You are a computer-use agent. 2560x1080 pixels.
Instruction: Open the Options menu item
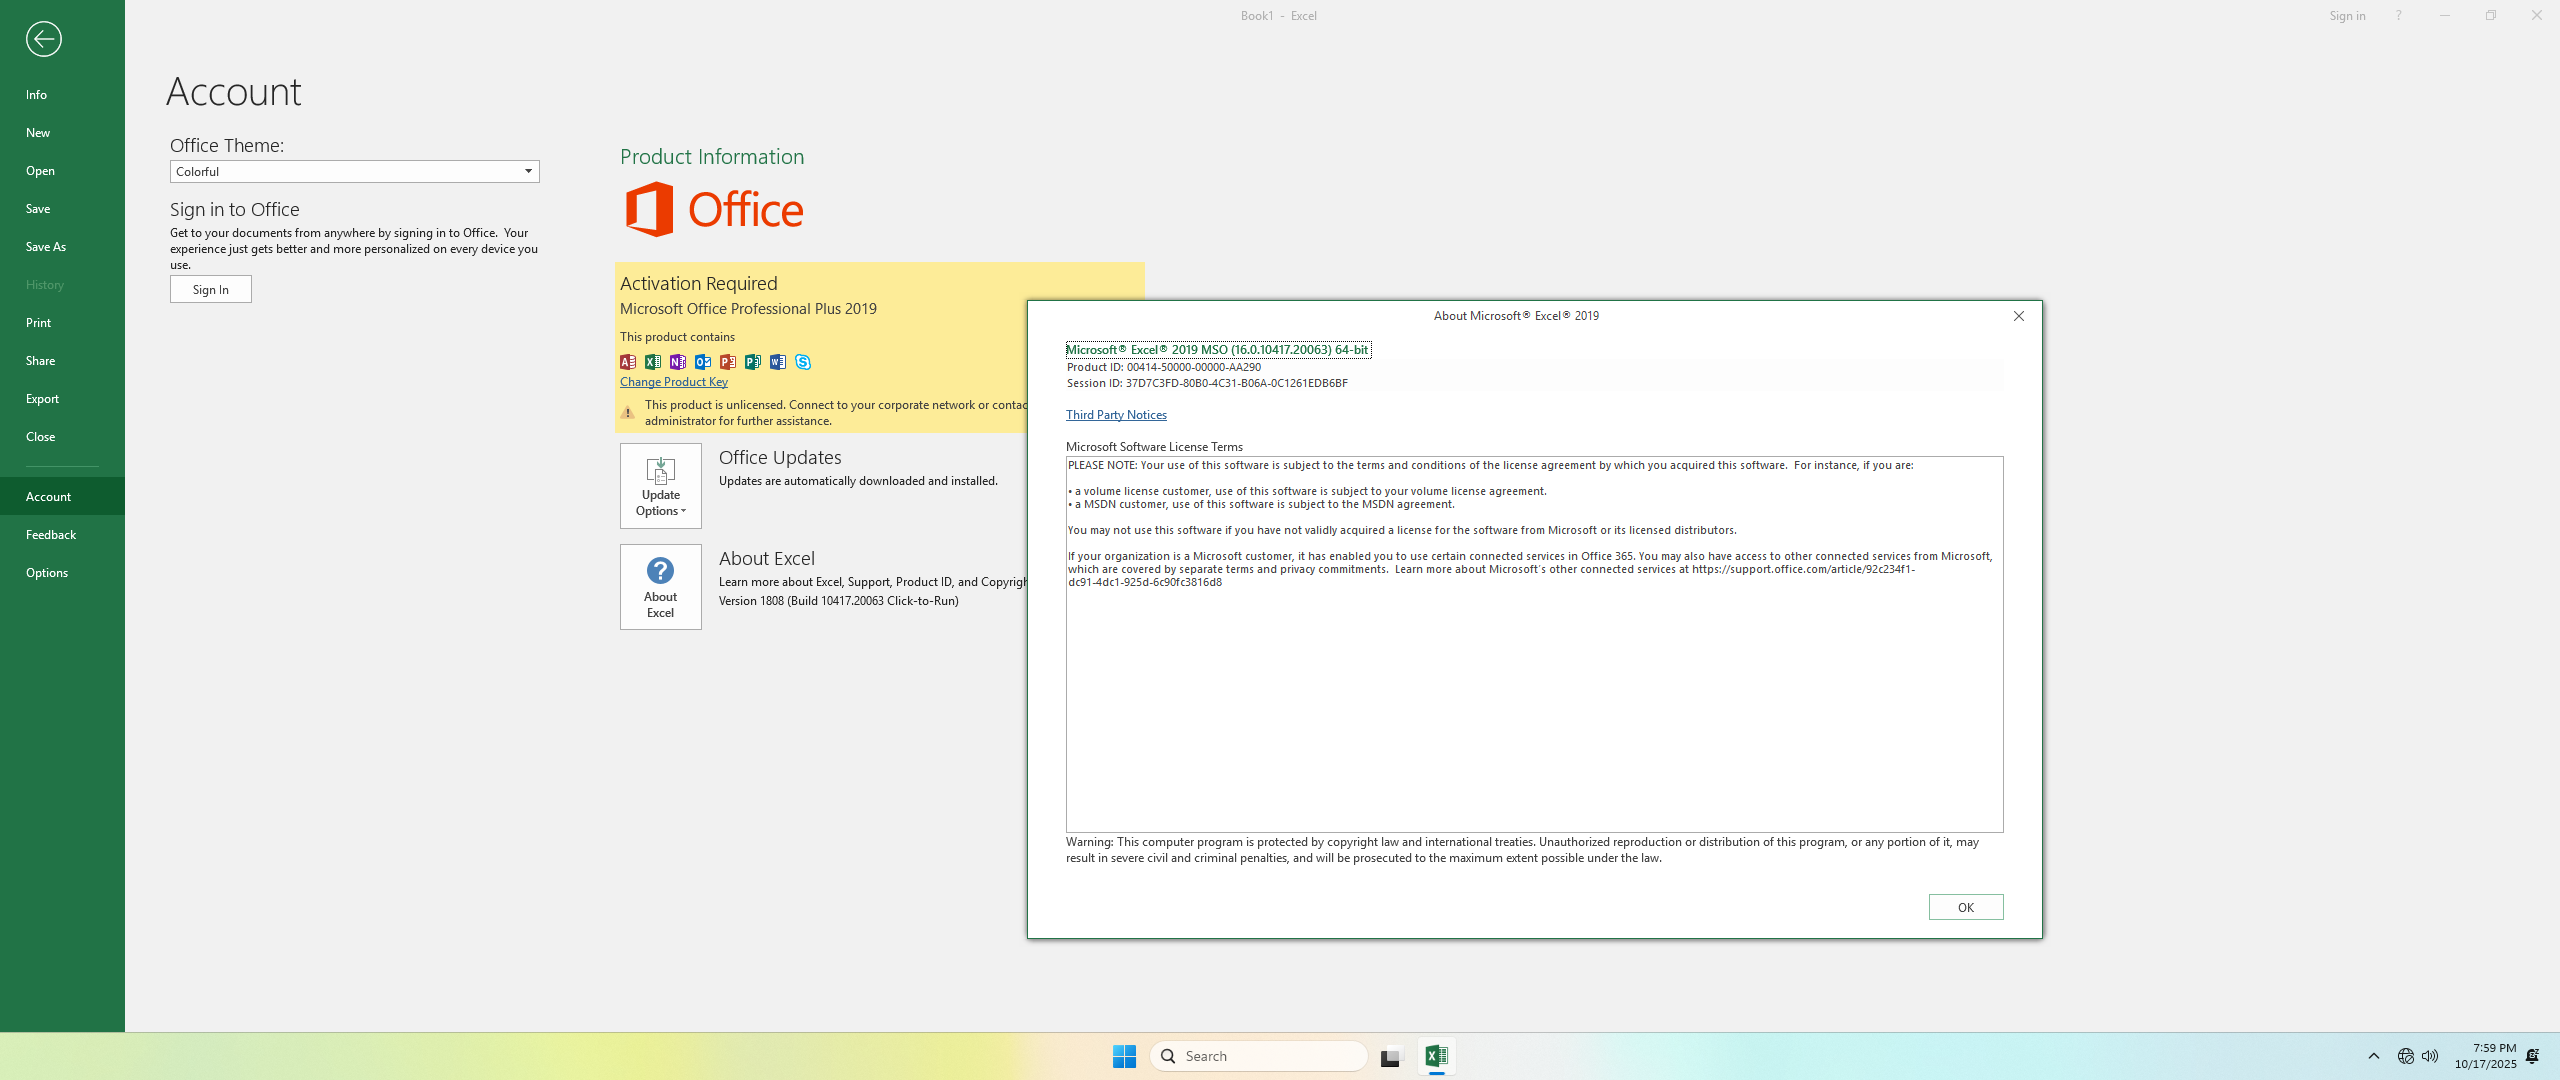(x=47, y=573)
